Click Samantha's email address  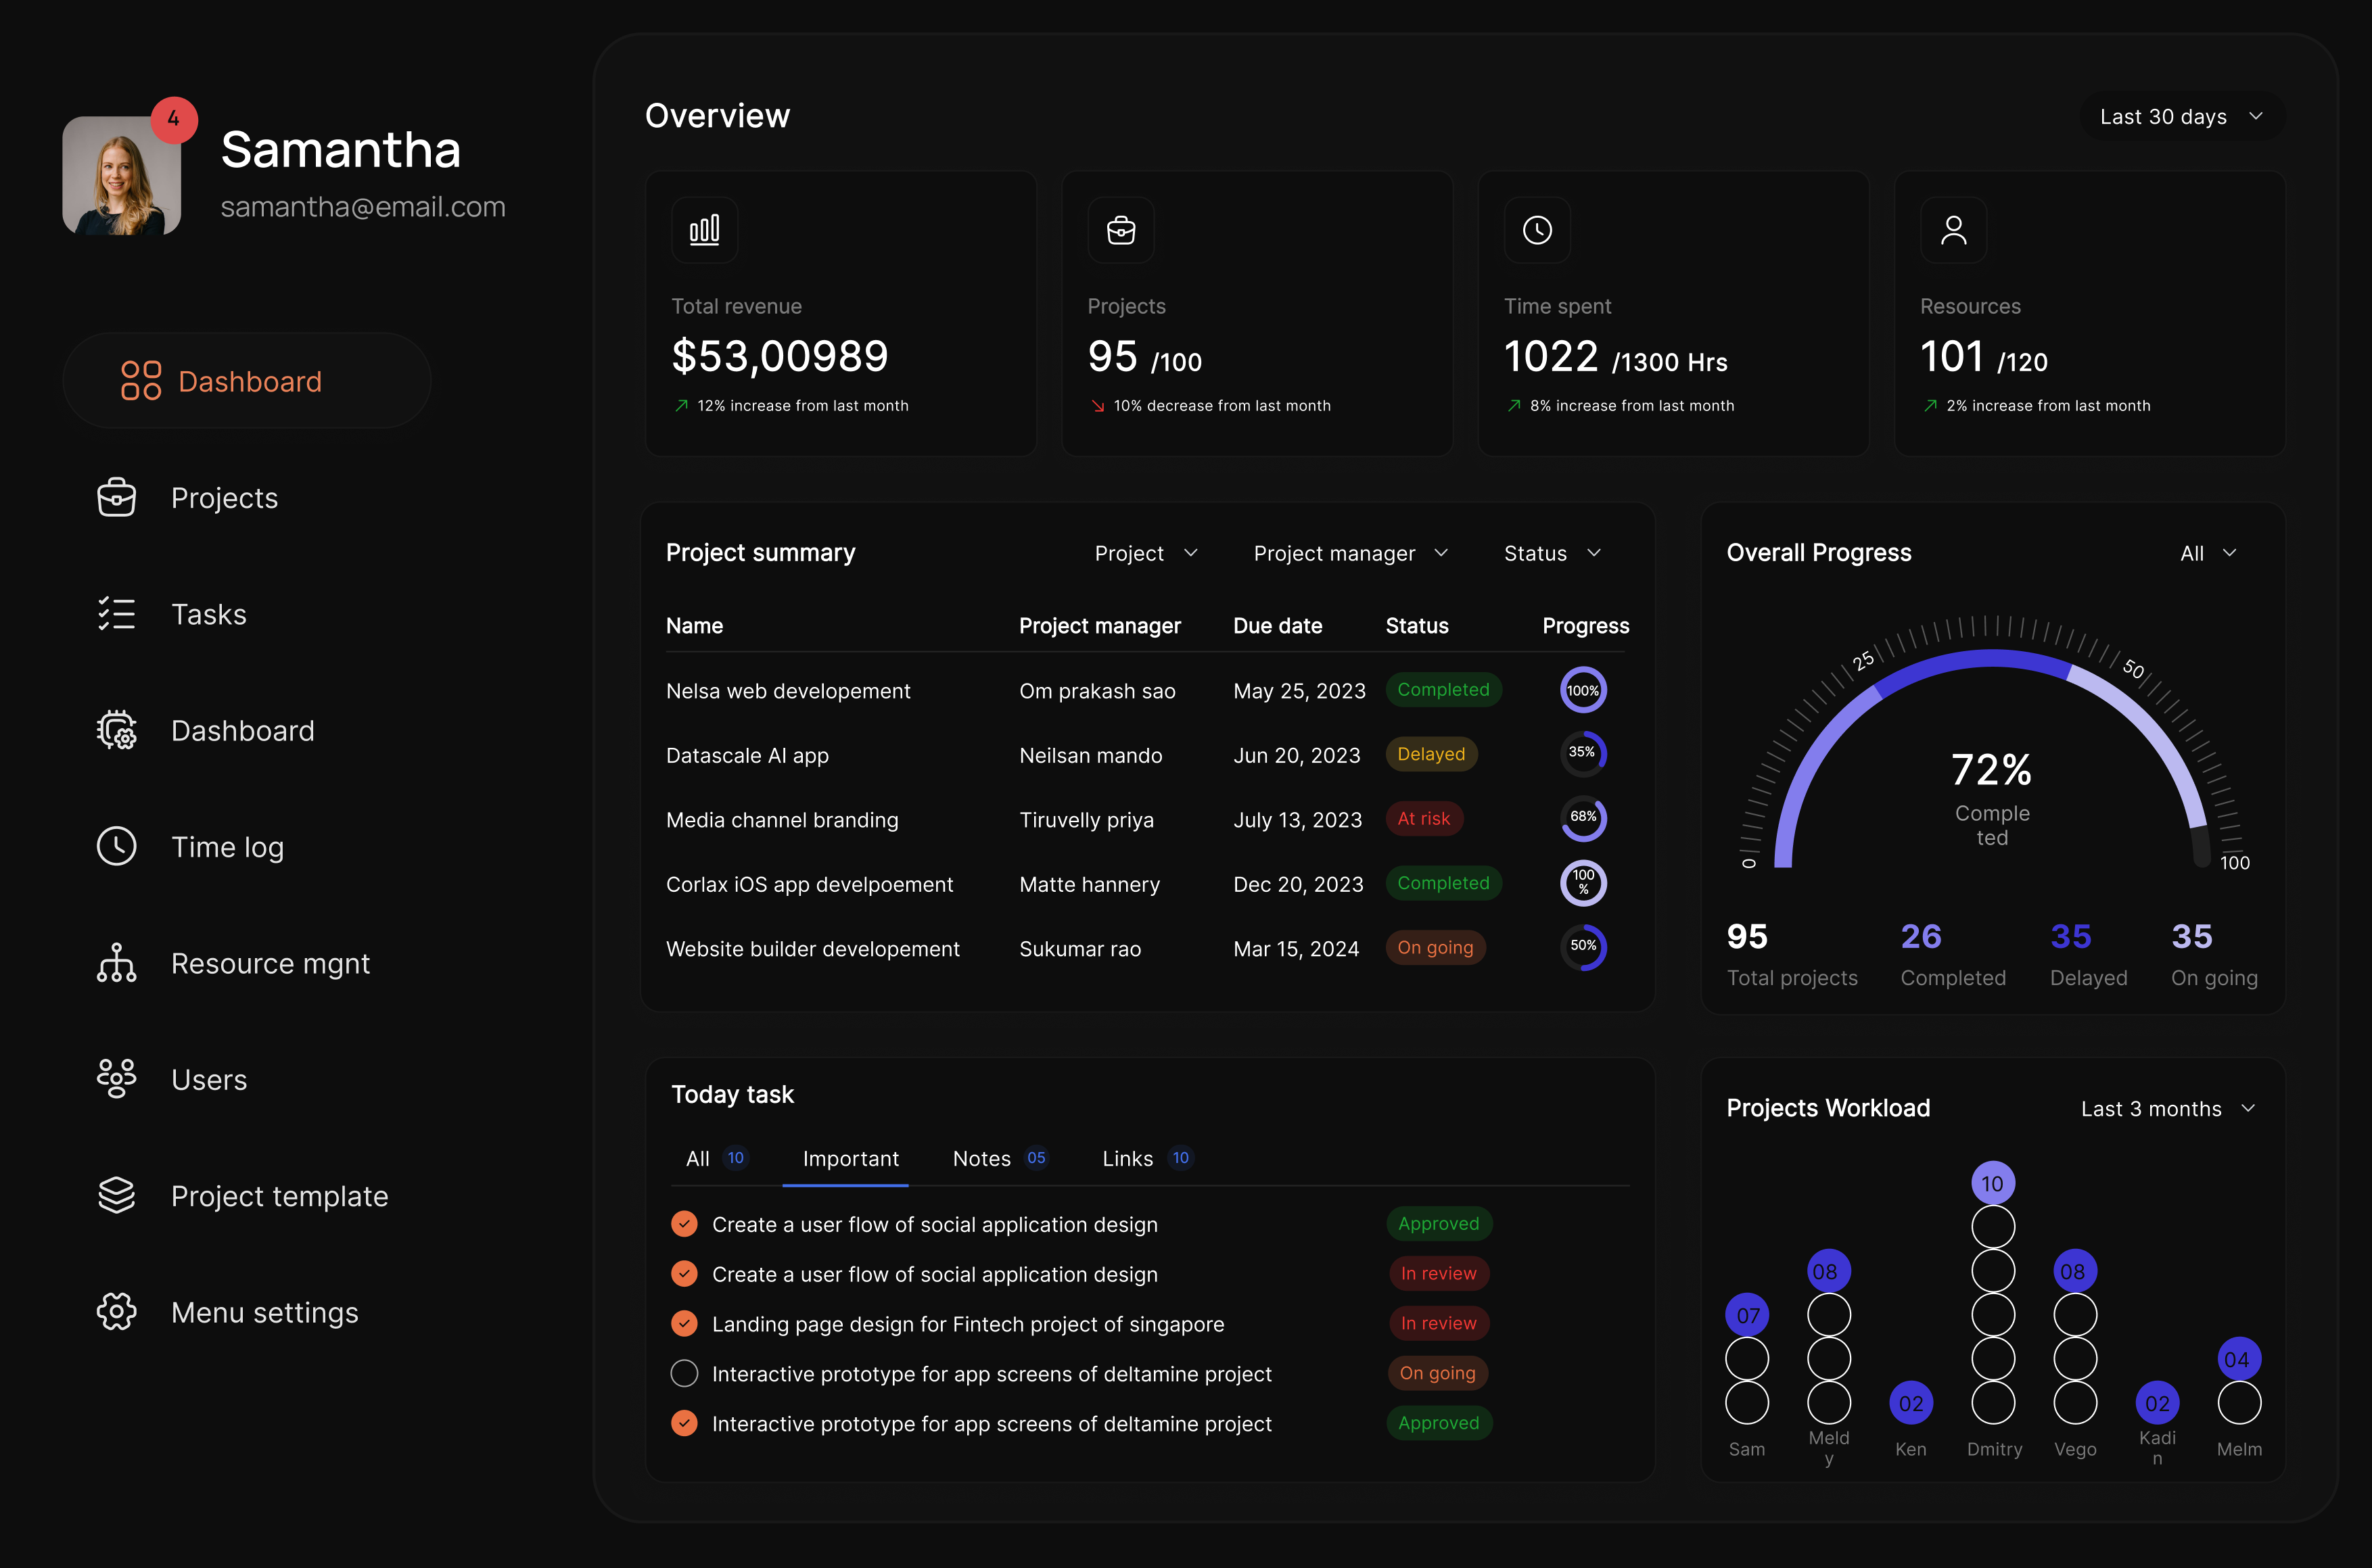pyautogui.click(x=363, y=207)
